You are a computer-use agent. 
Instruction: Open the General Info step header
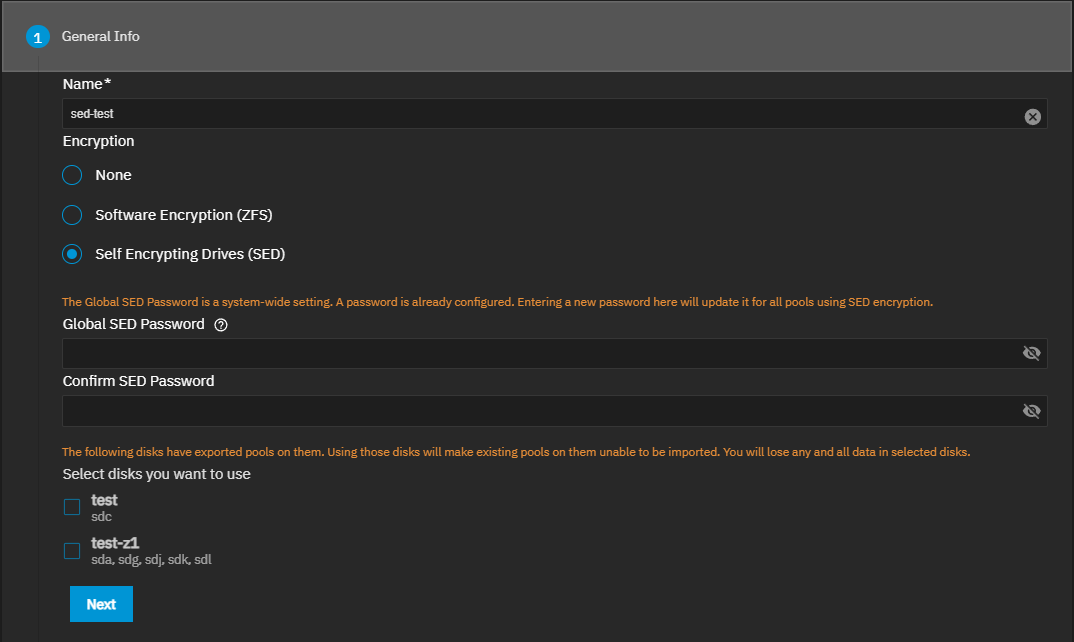tap(101, 37)
